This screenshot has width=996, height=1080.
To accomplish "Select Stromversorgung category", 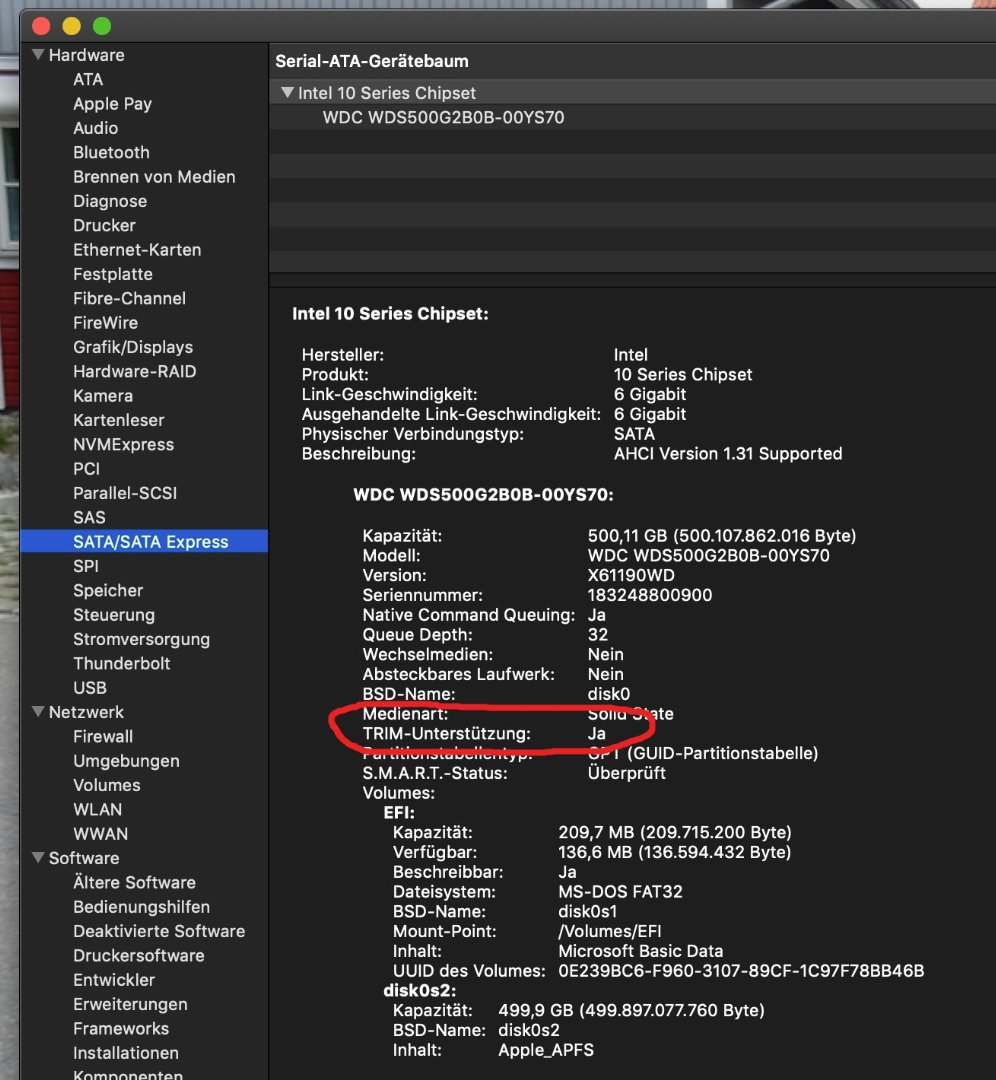I will pyautogui.click(x=142, y=639).
